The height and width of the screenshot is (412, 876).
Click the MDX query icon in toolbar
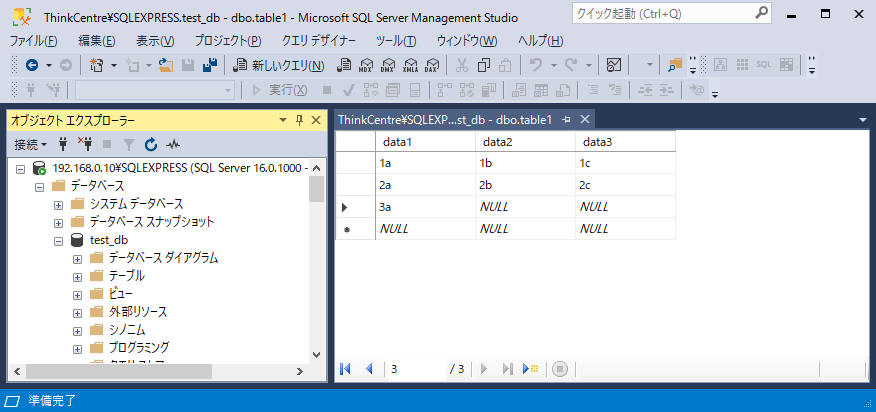pyautogui.click(x=366, y=65)
